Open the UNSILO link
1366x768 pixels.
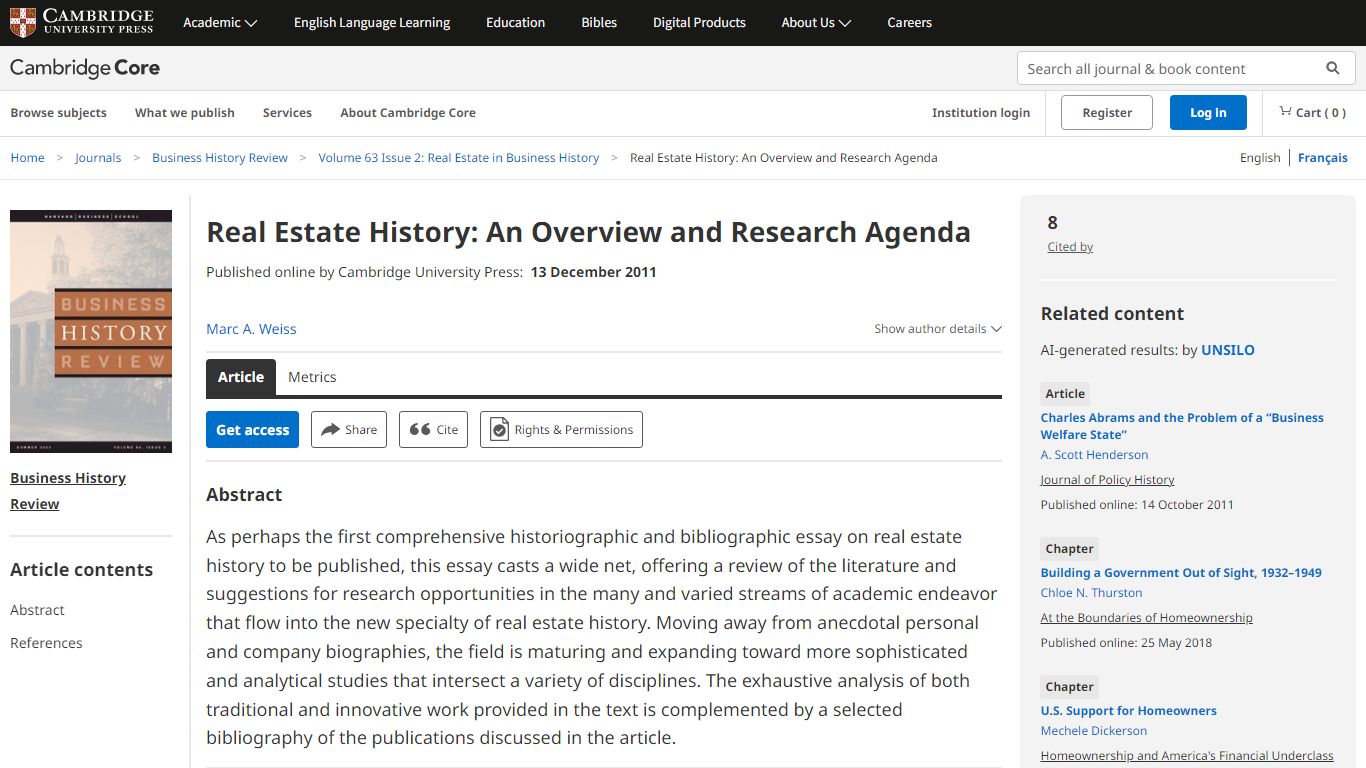point(1228,350)
